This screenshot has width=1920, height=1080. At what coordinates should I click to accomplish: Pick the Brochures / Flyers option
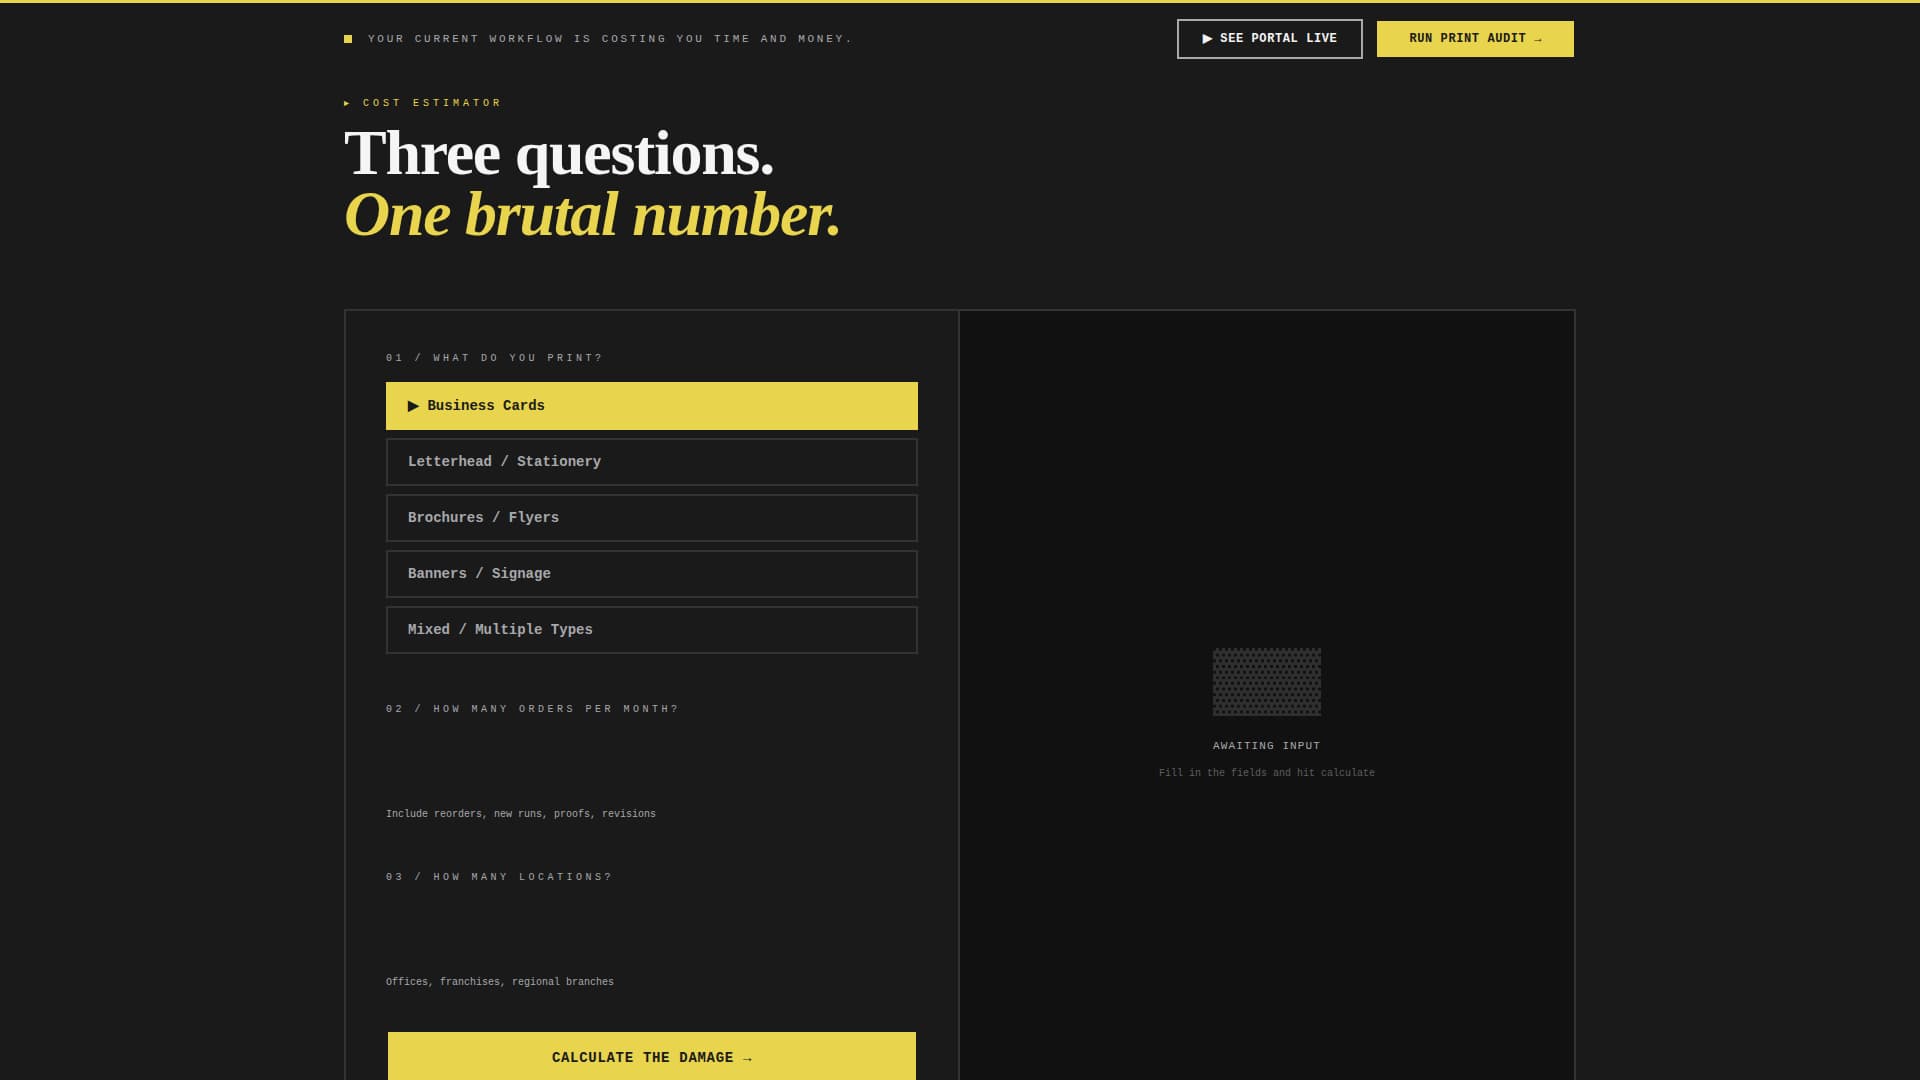coord(652,518)
